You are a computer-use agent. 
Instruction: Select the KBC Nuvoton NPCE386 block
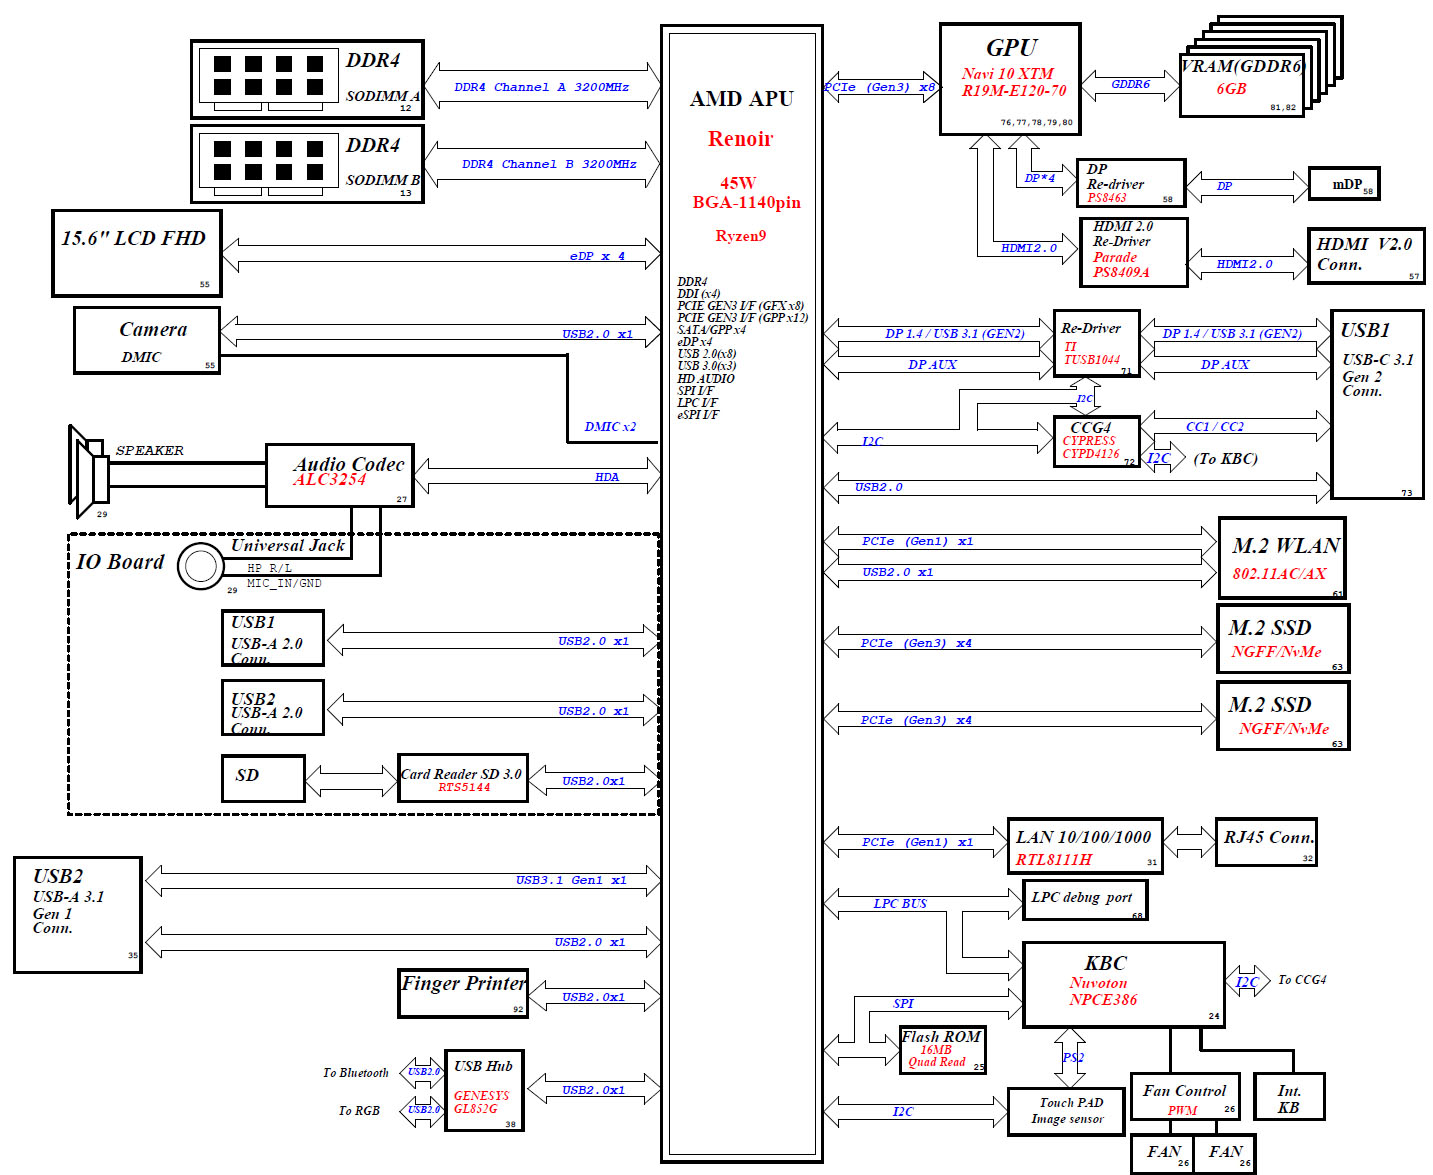point(1124,984)
